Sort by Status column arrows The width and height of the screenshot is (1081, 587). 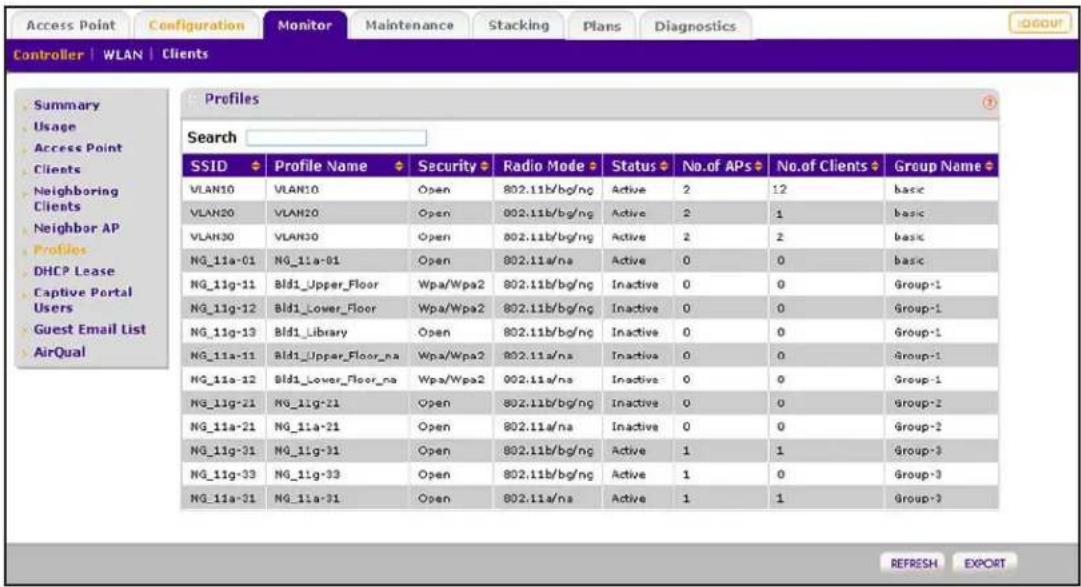tap(664, 166)
